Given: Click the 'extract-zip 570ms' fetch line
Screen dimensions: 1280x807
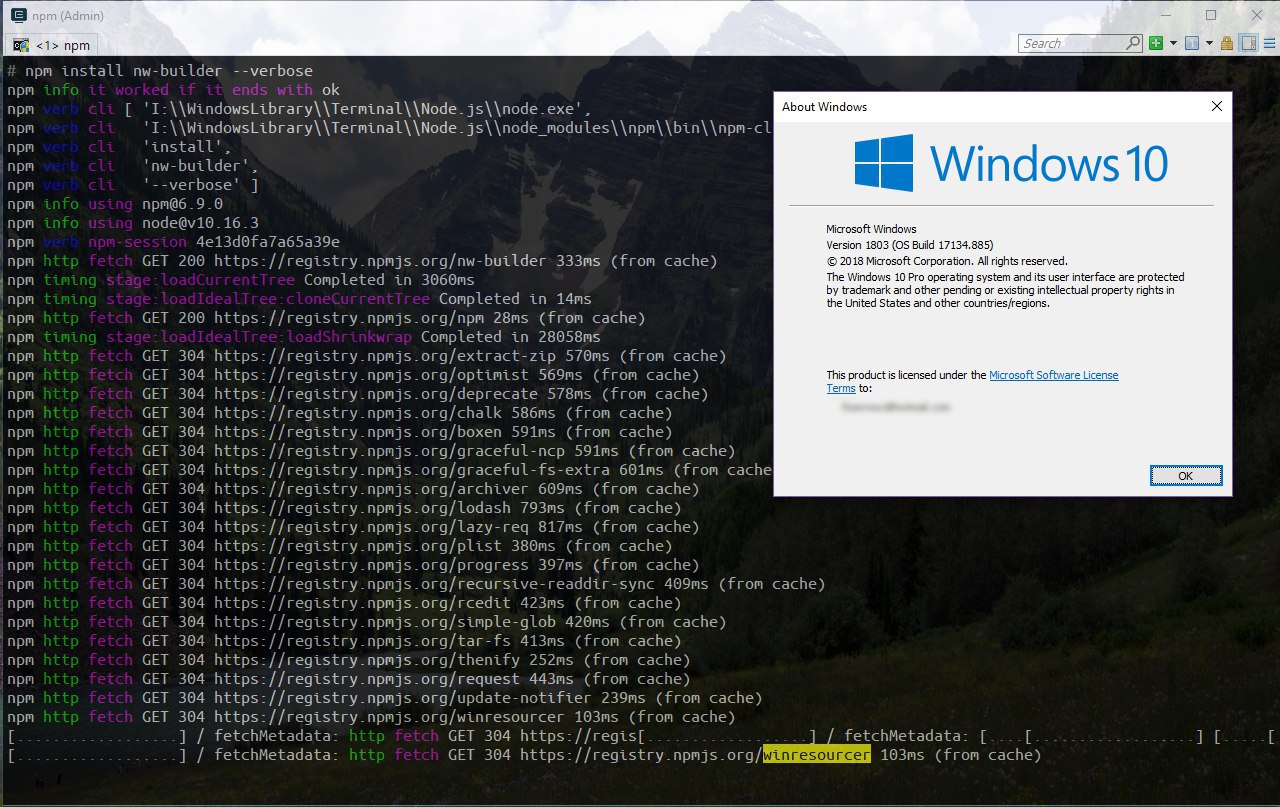Looking at the screenshot, I should [367, 356].
